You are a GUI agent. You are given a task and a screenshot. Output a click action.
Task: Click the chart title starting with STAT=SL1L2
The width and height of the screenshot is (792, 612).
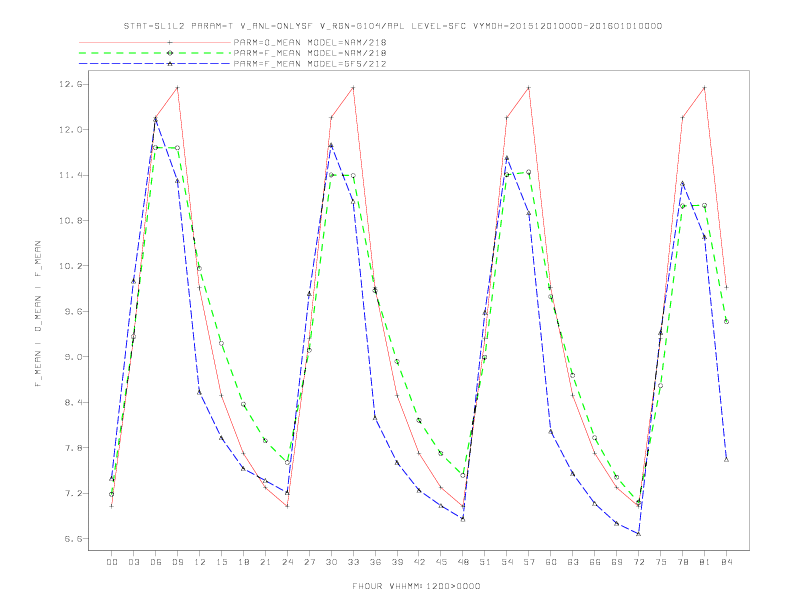tap(392, 26)
